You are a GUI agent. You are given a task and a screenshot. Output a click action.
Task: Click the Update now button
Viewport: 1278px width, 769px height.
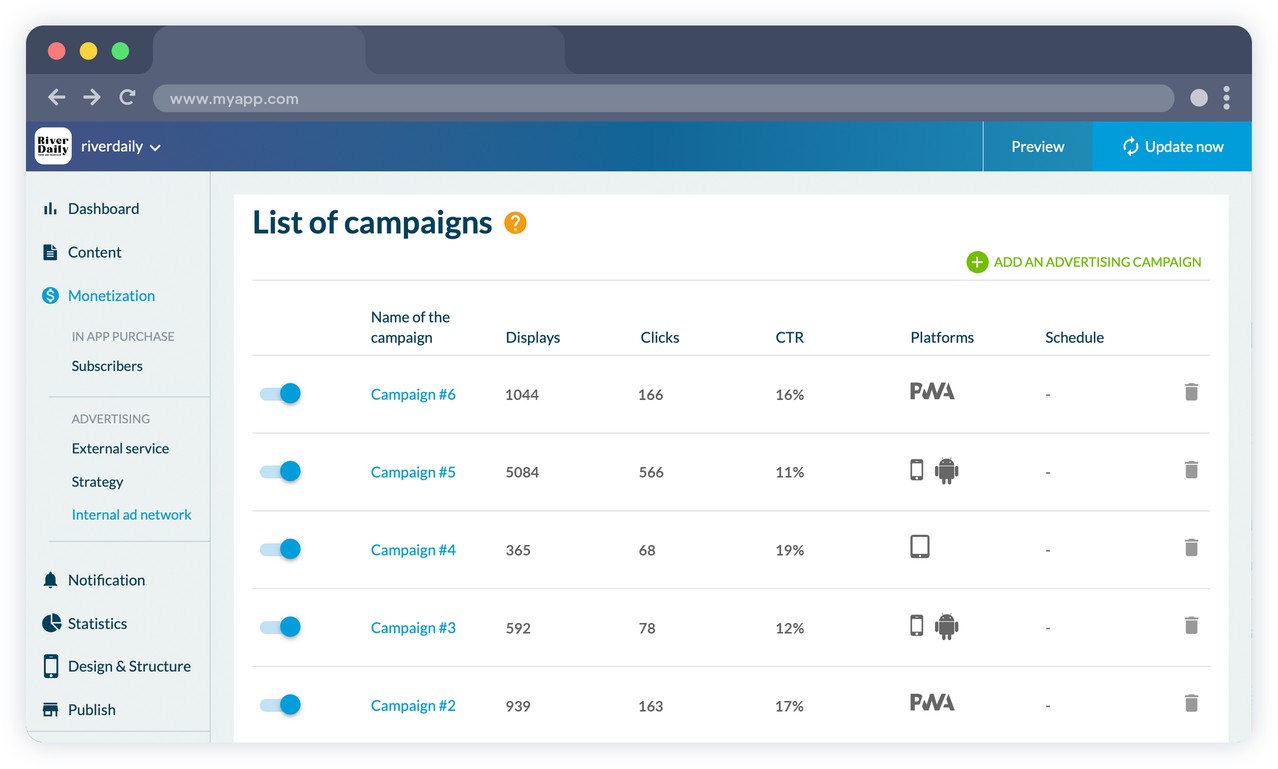pos(1172,147)
